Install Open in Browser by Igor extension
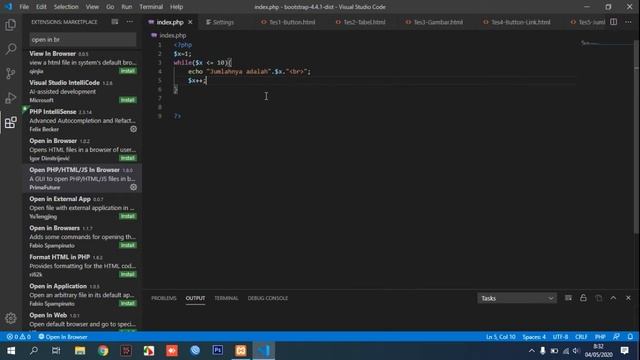This screenshot has width=640, height=360. click(128, 158)
